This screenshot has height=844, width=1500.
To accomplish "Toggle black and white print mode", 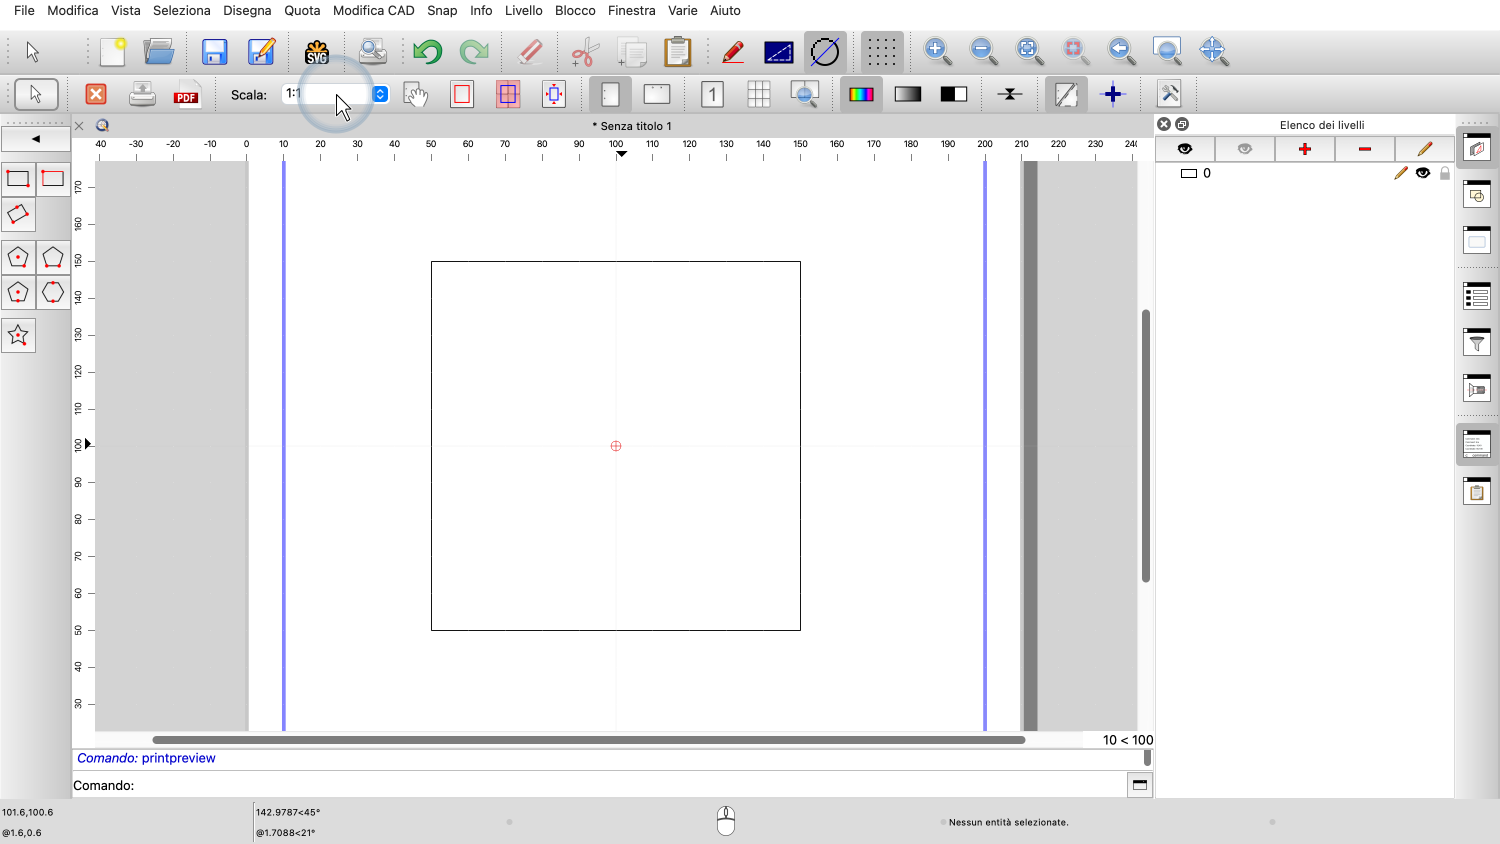I will 954,95.
